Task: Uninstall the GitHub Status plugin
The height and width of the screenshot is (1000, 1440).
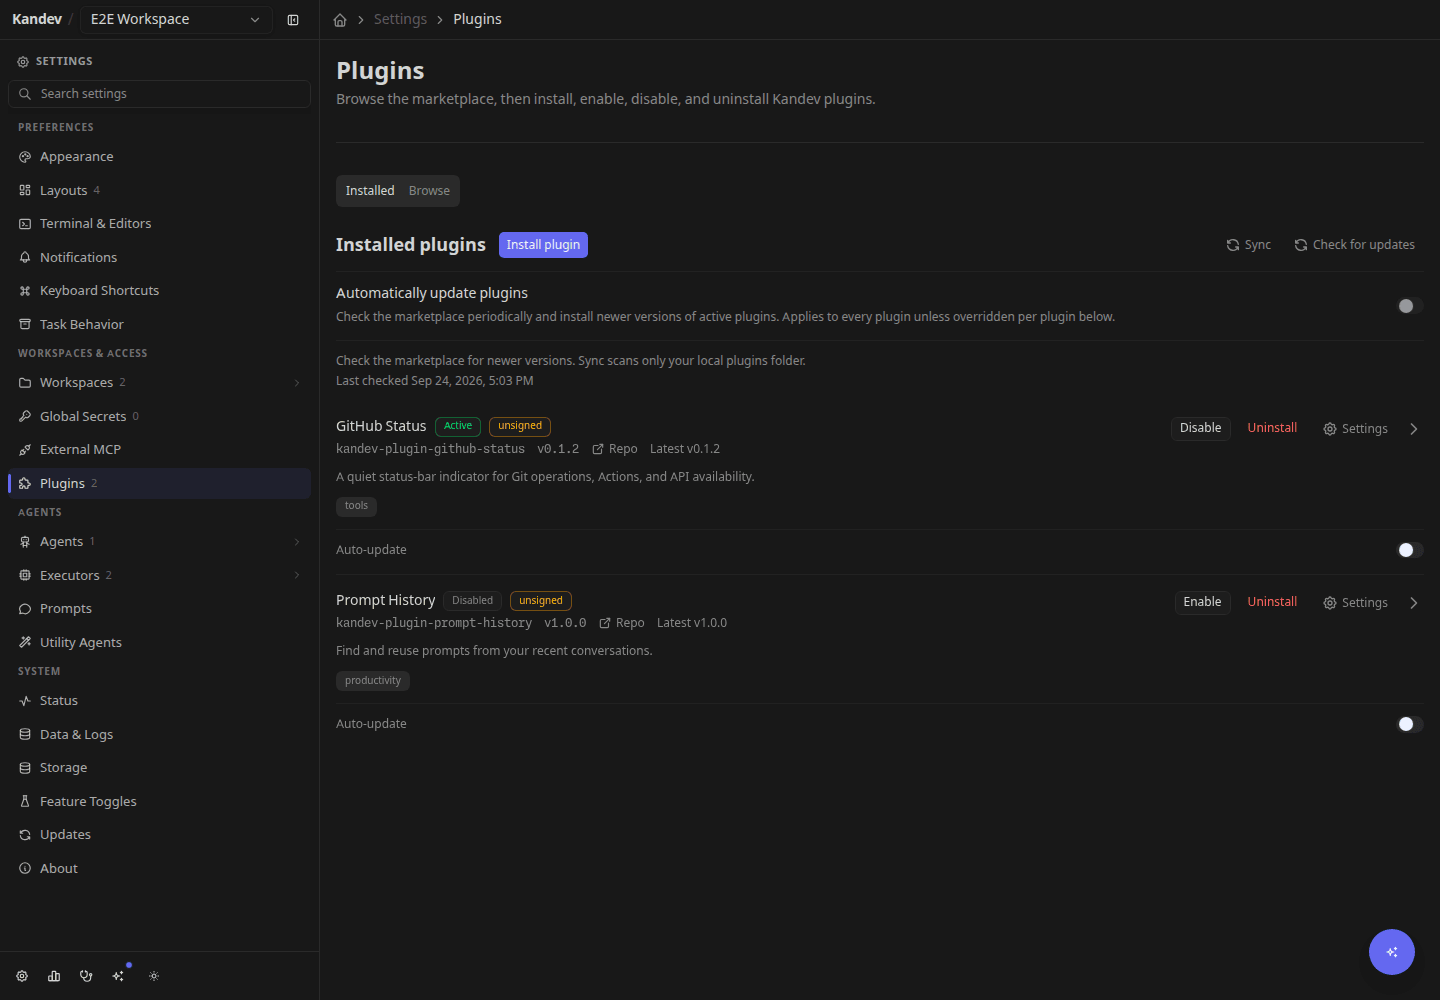Action: click(1272, 428)
